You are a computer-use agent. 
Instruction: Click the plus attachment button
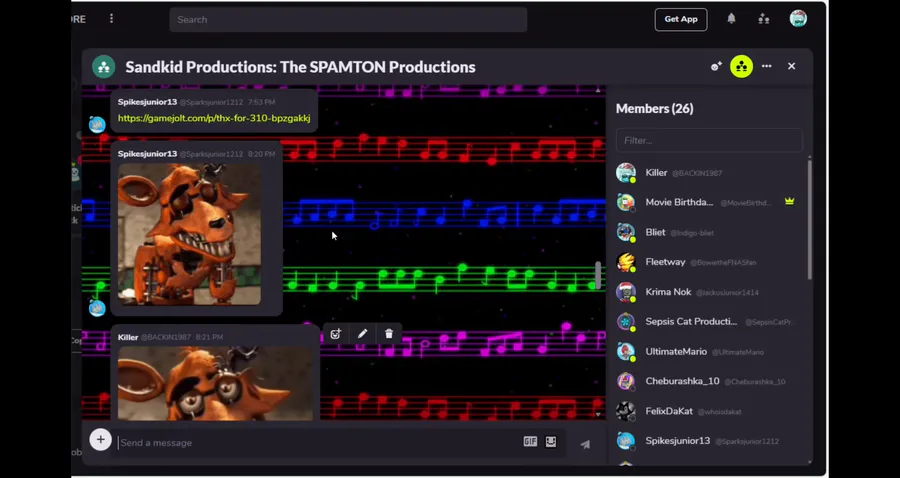coord(100,440)
